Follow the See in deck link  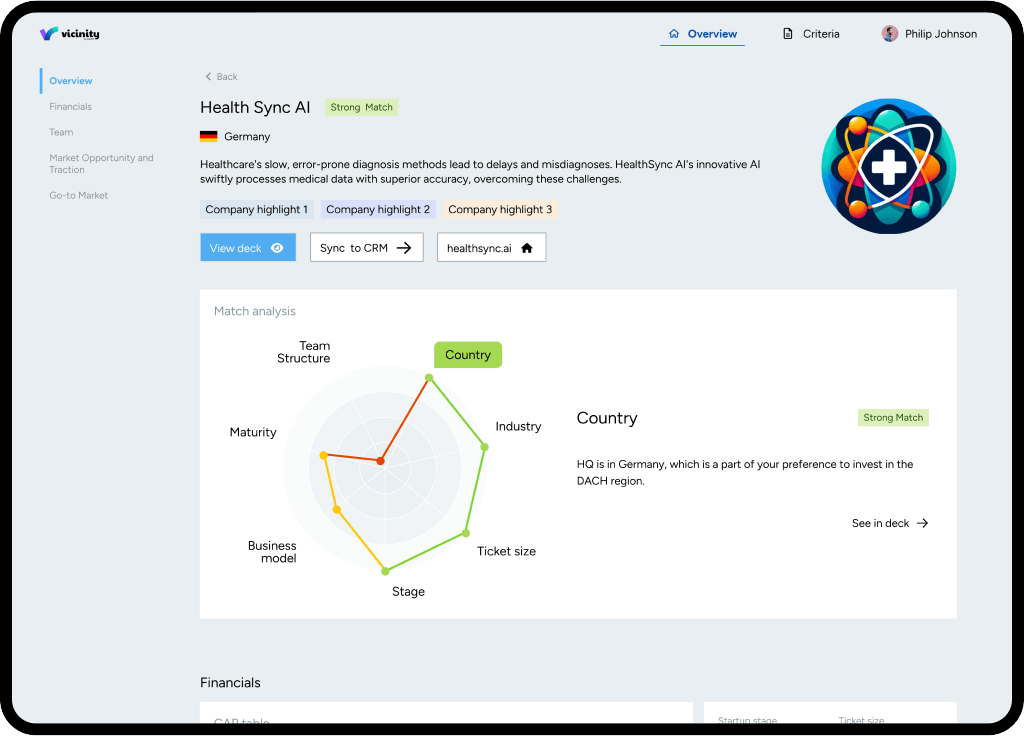pyautogui.click(x=889, y=523)
